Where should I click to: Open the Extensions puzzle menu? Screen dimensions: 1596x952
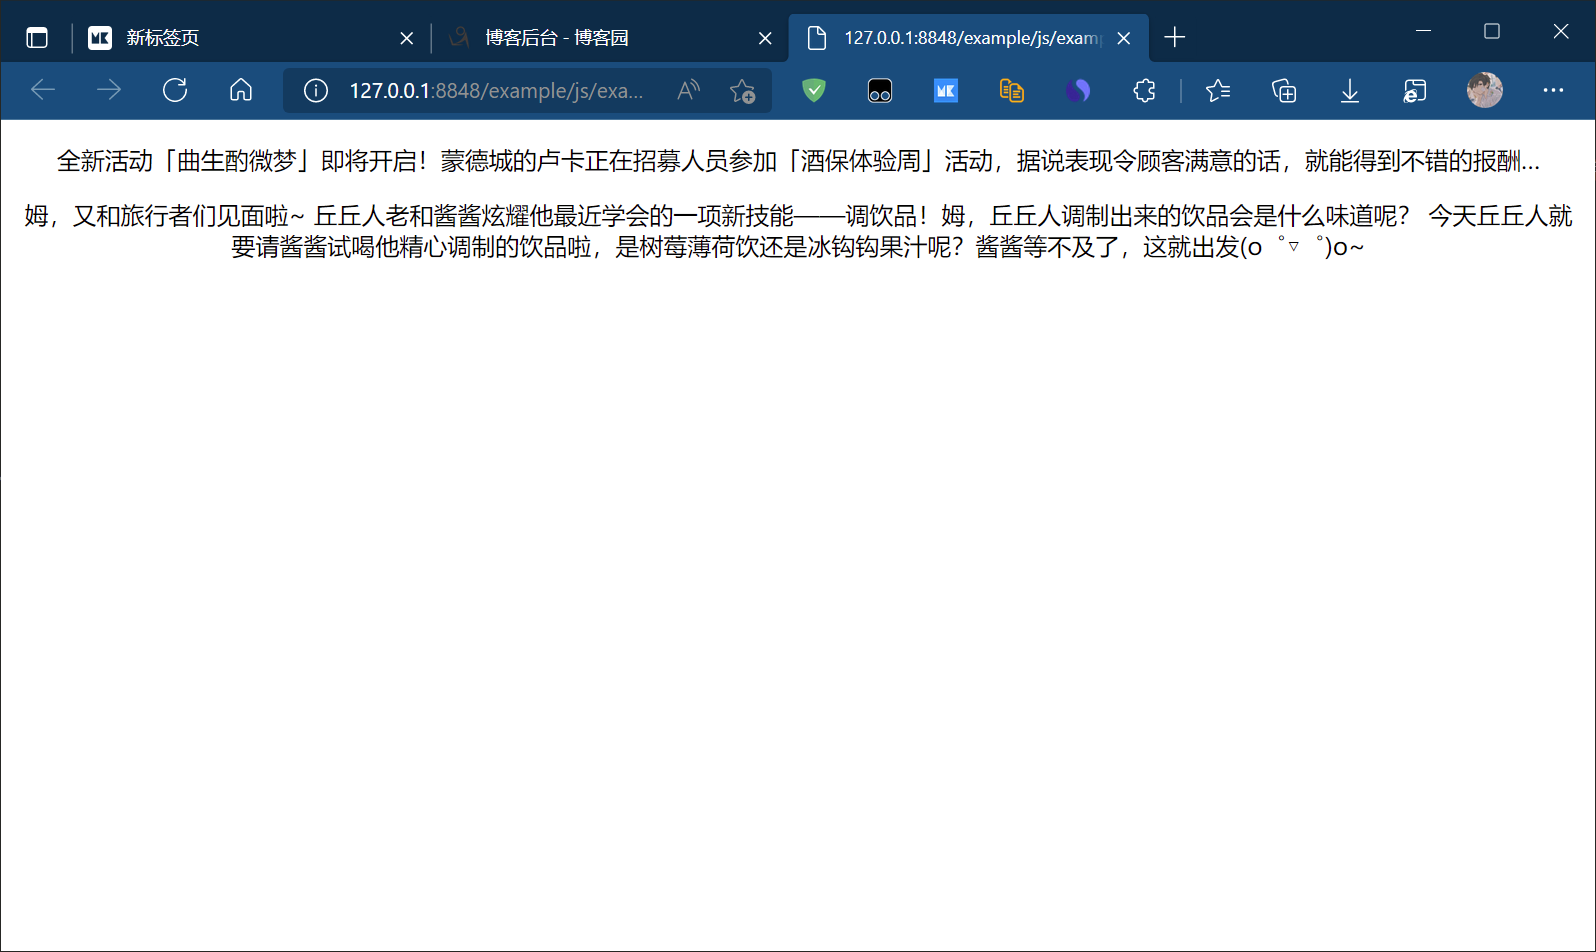(x=1144, y=91)
